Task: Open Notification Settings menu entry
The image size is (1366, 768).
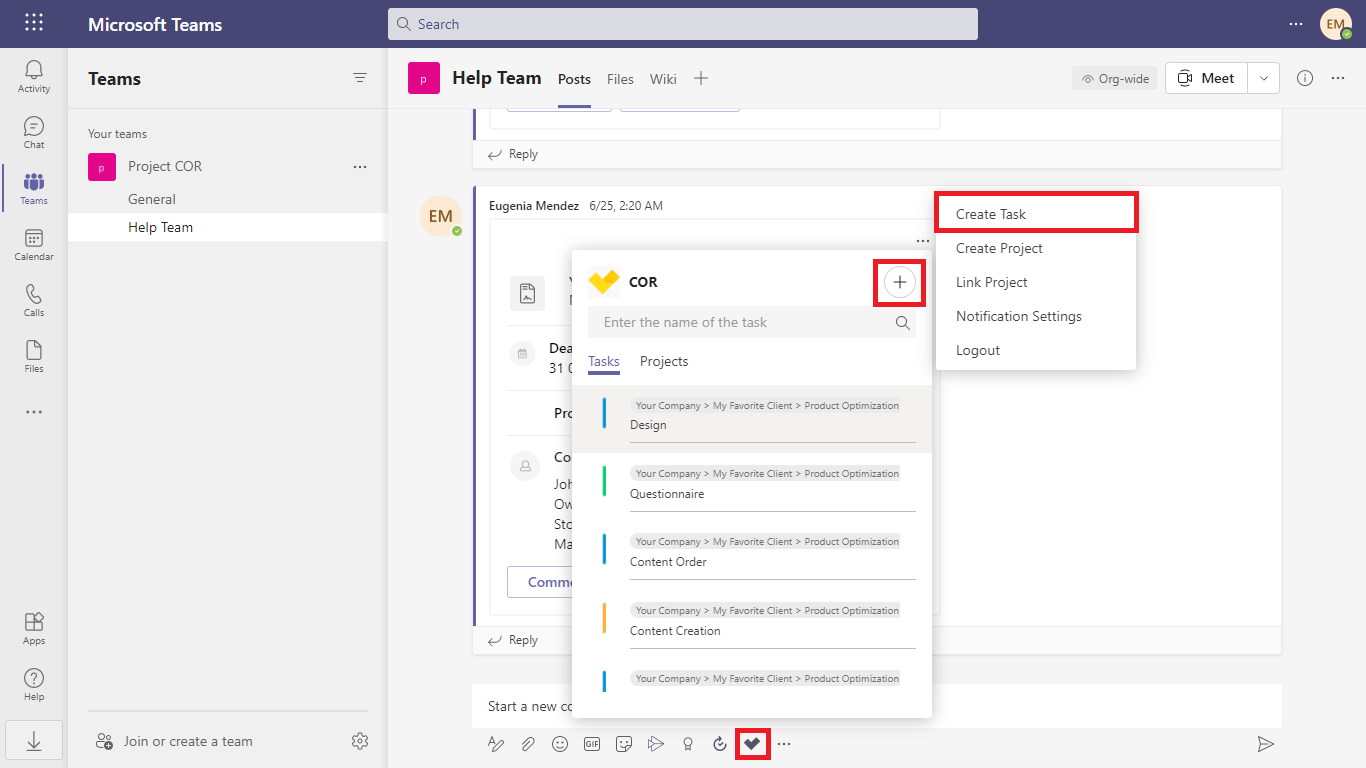Action: [1036, 316]
